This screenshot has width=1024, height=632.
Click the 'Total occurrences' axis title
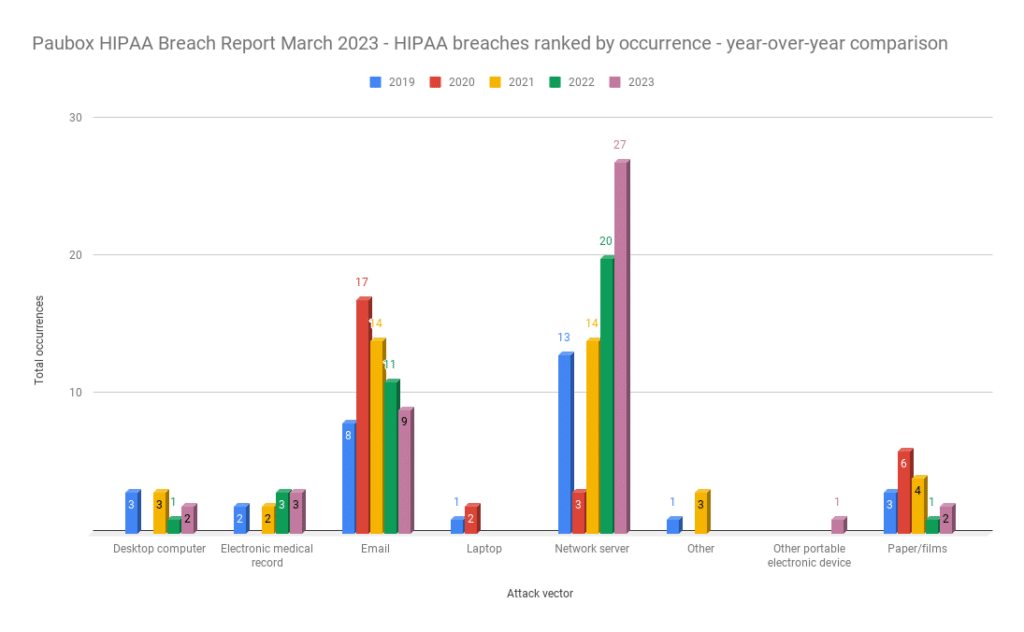click(x=40, y=340)
